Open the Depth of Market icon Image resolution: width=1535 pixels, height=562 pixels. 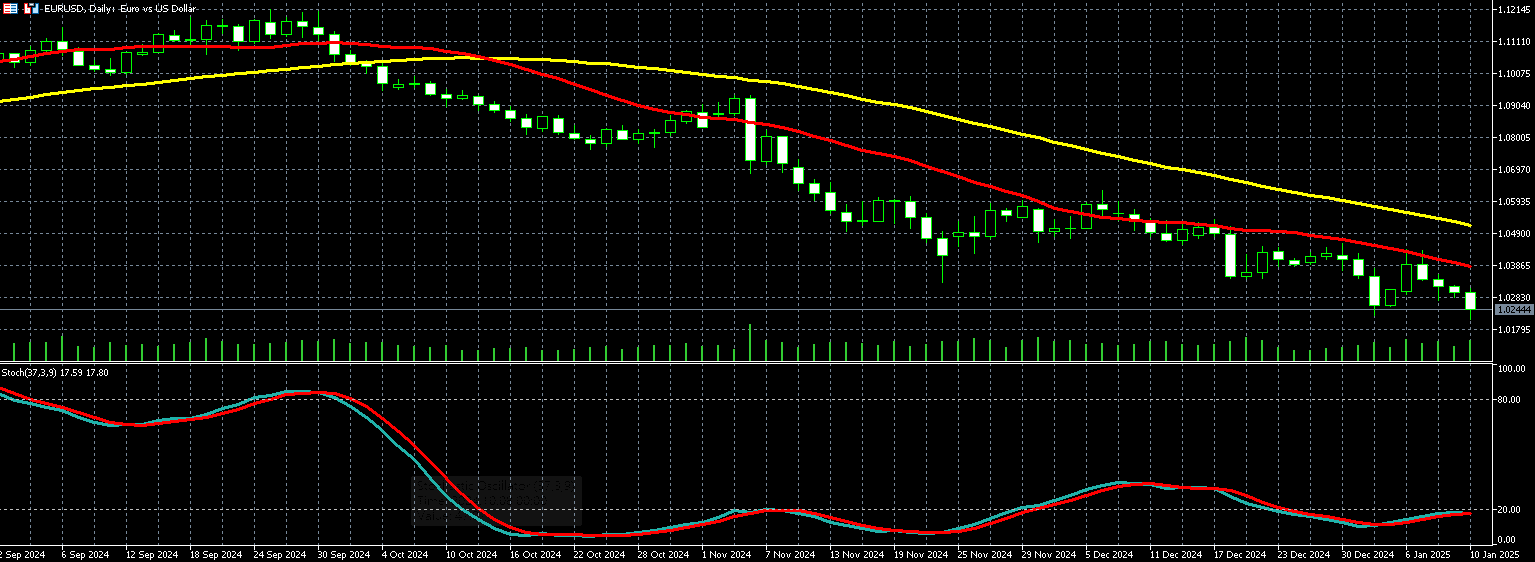pyautogui.click(x=10, y=7)
